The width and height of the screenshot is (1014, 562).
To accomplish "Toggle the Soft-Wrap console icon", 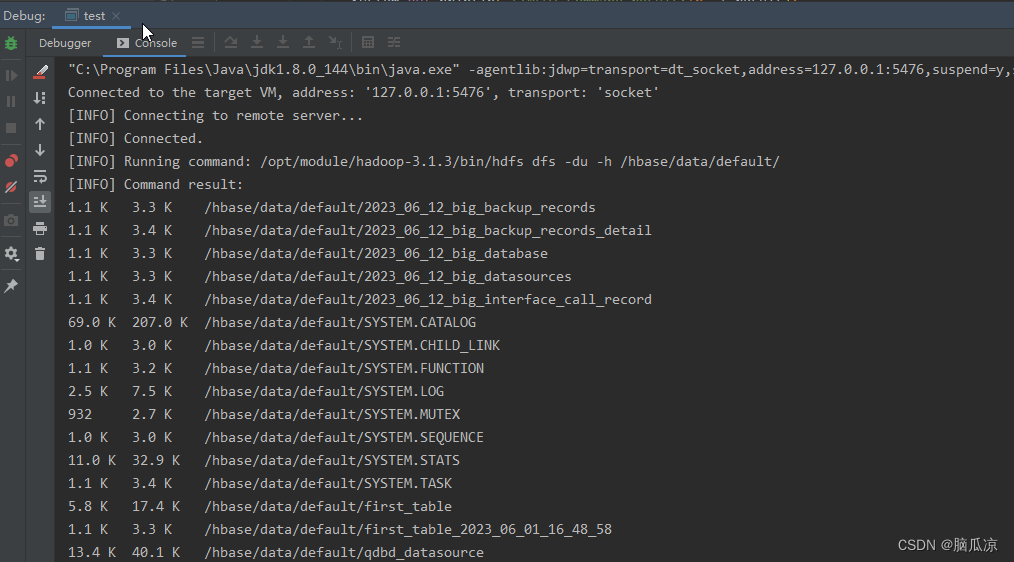I will coord(40,176).
